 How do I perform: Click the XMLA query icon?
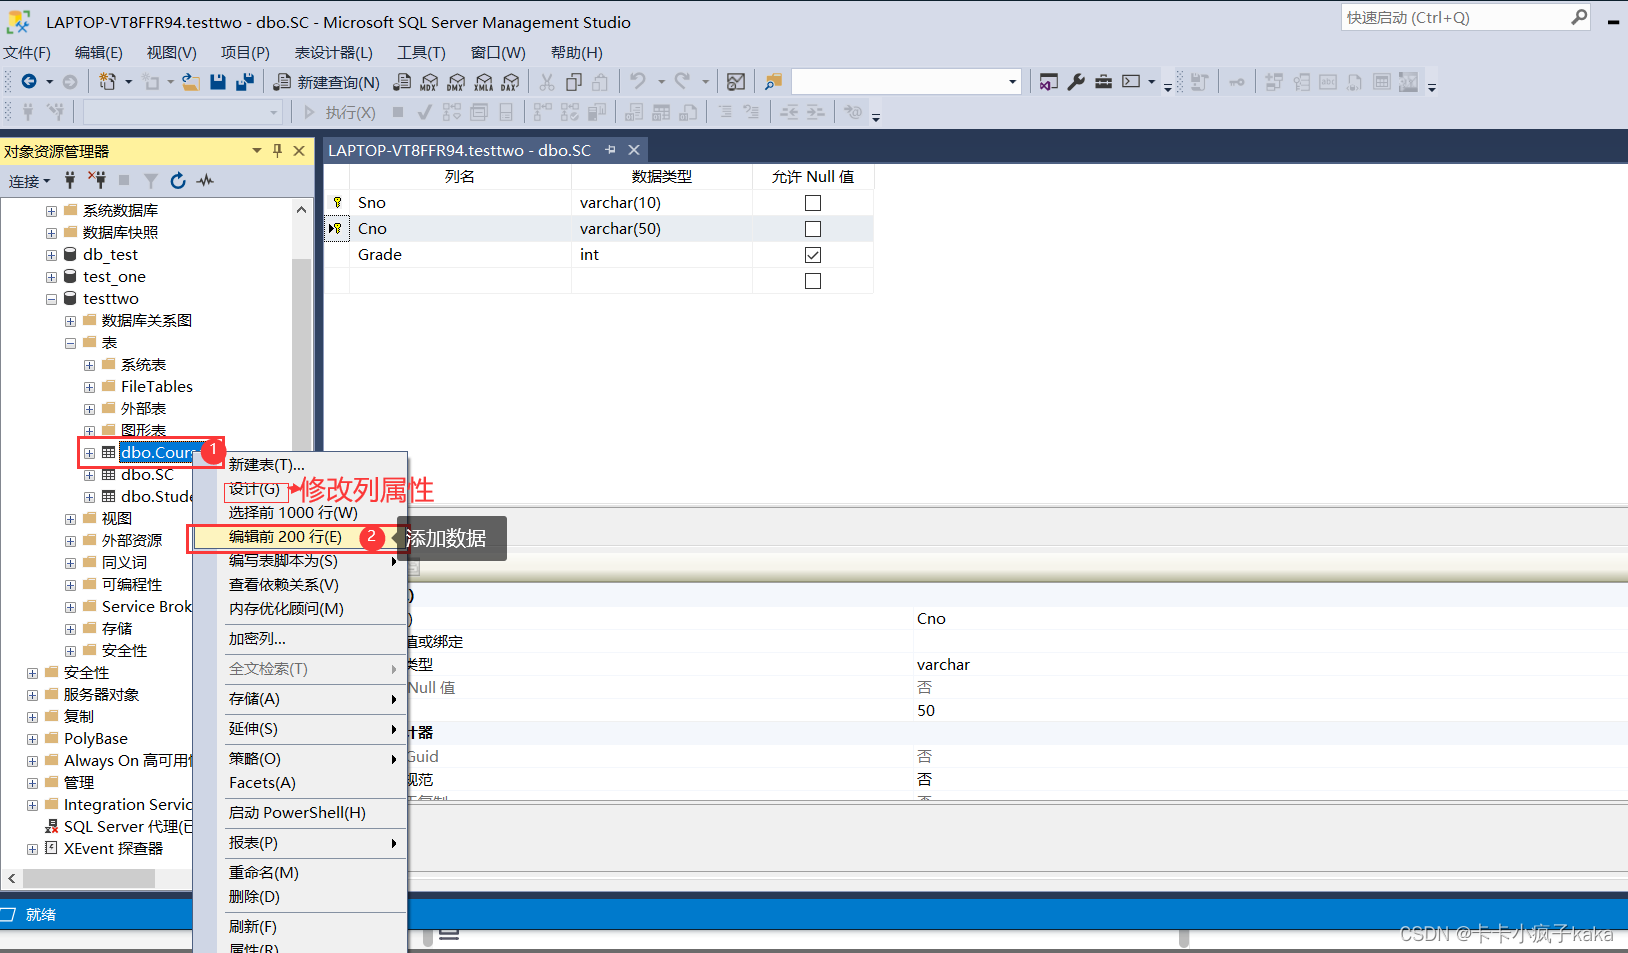[x=484, y=82]
